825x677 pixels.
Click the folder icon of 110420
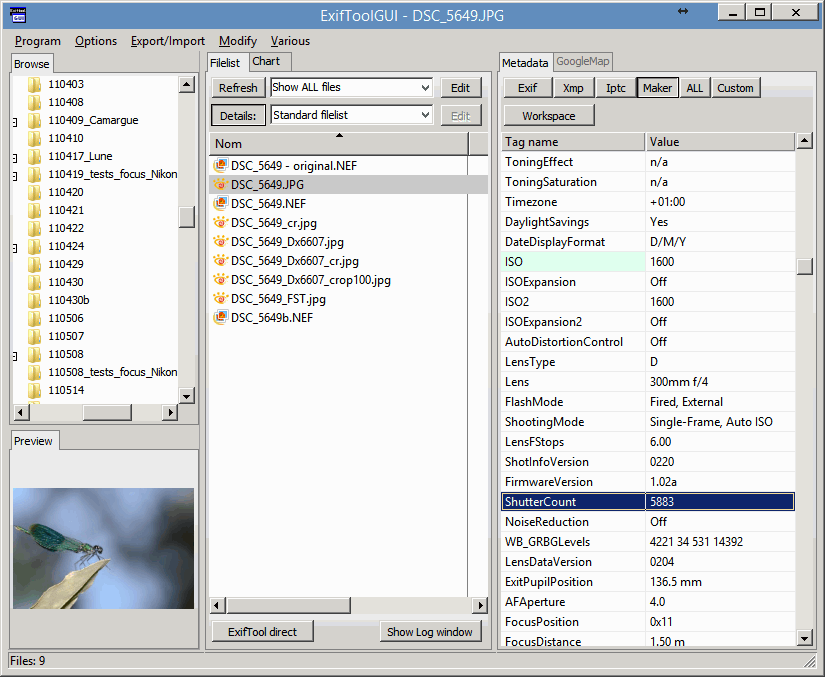pos(35,192)
